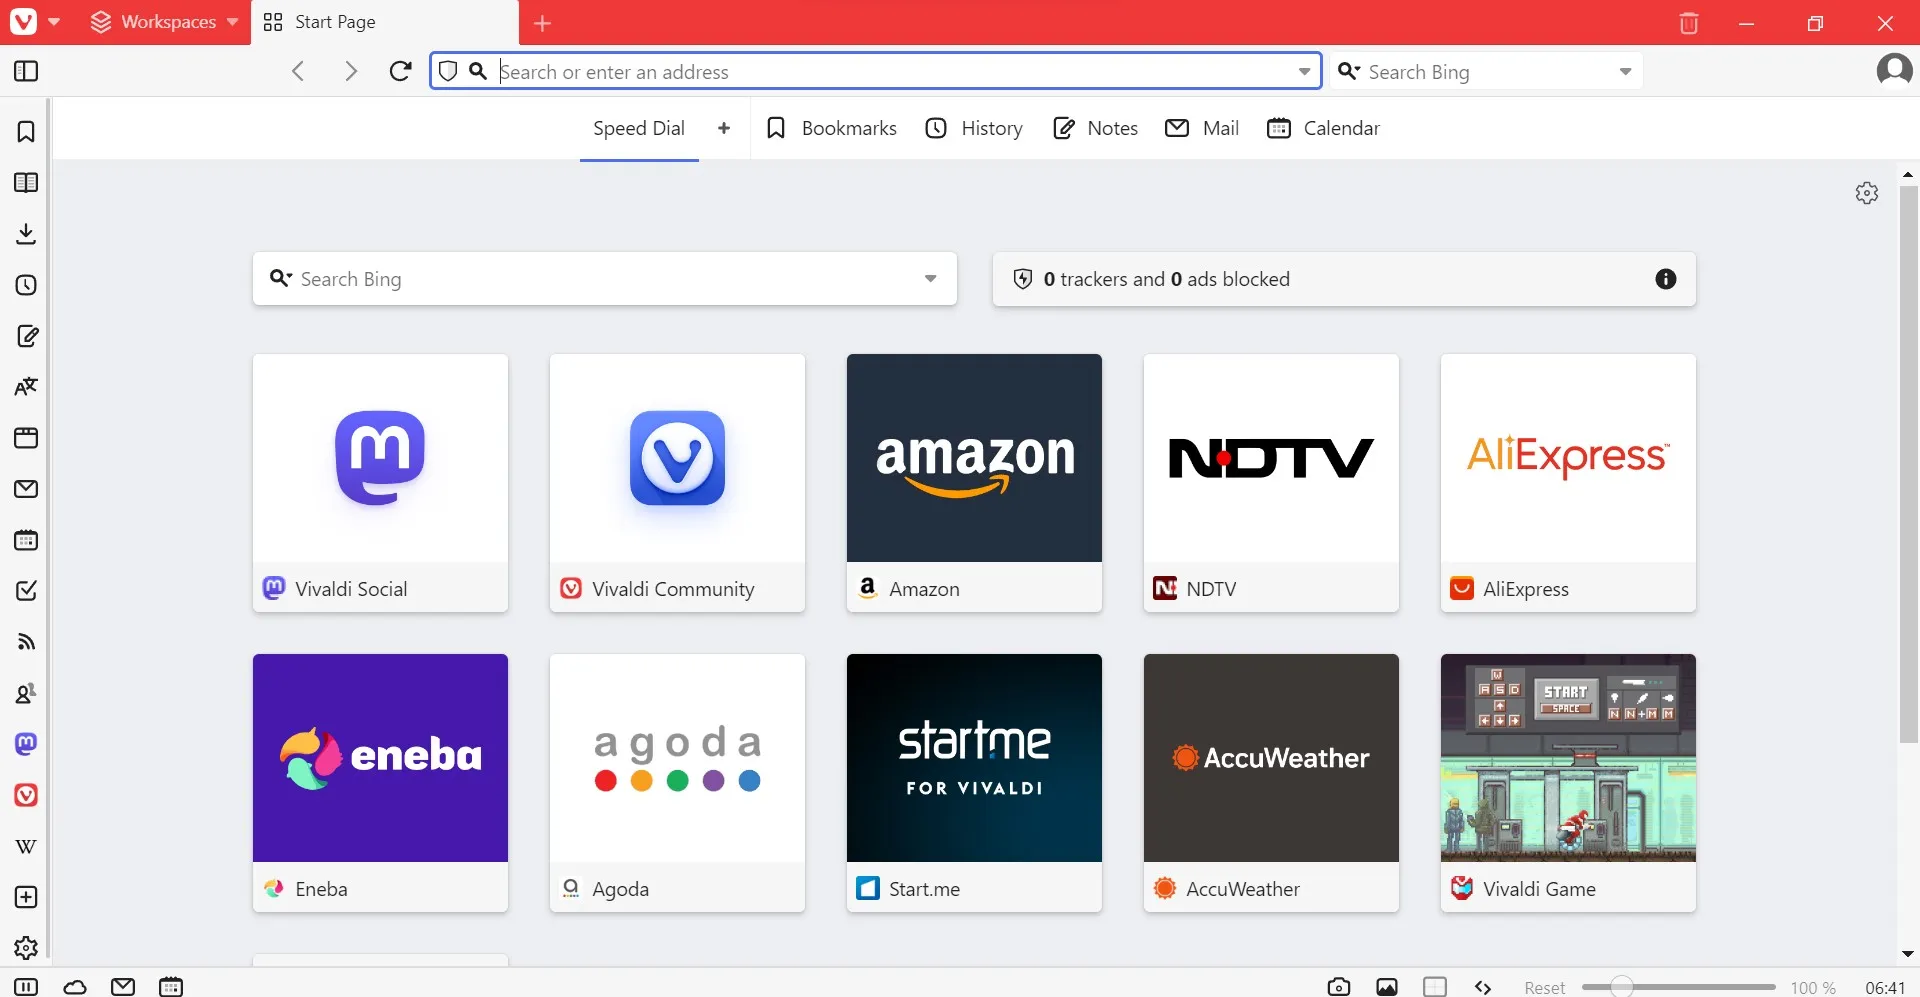The width and height of the screenshot is (1920, 997).
Task: Add a new Speed Dial group
Action: point(724,128)
